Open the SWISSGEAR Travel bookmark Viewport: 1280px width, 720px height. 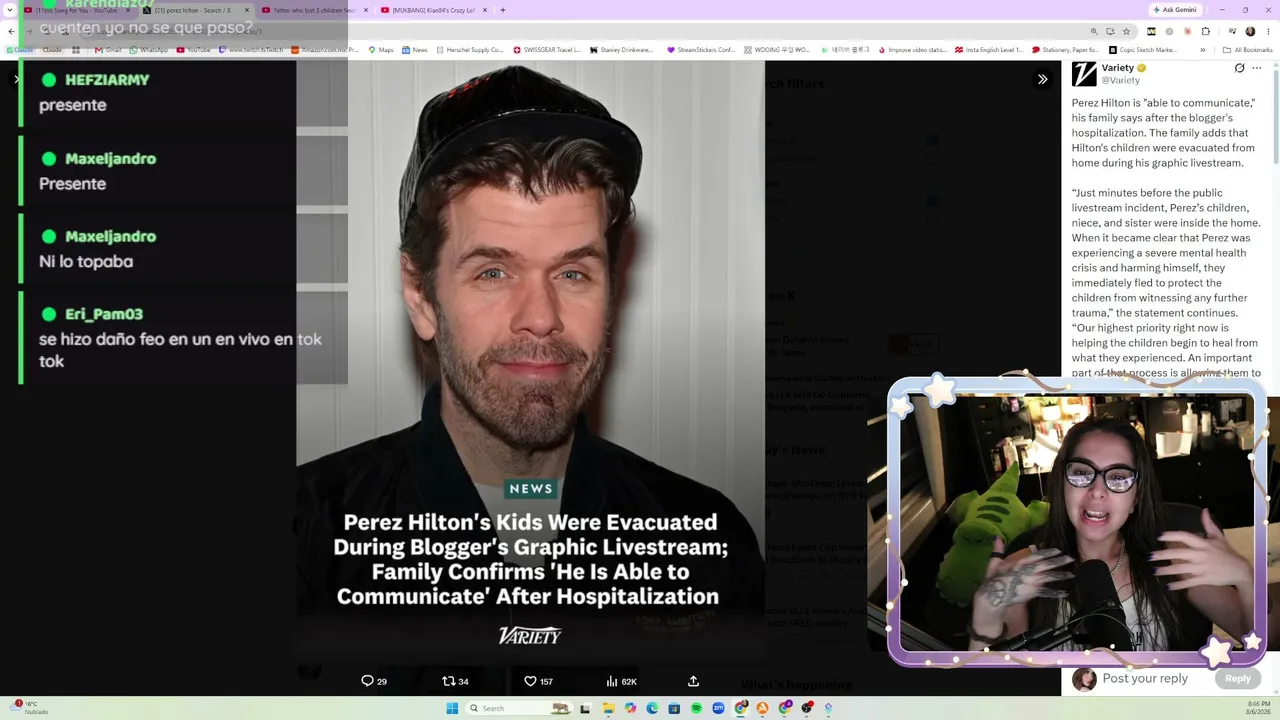547,50
